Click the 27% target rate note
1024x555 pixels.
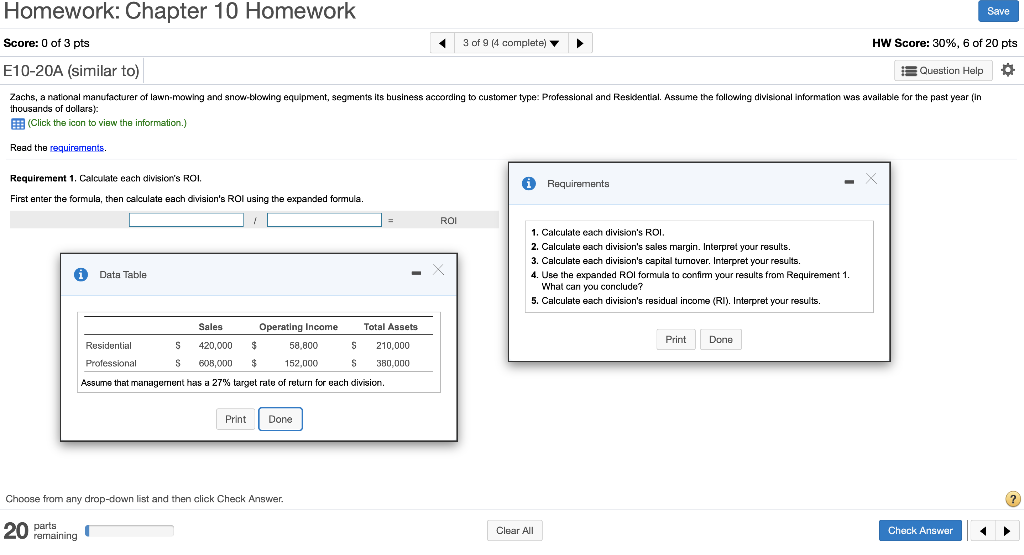(232, 383)
